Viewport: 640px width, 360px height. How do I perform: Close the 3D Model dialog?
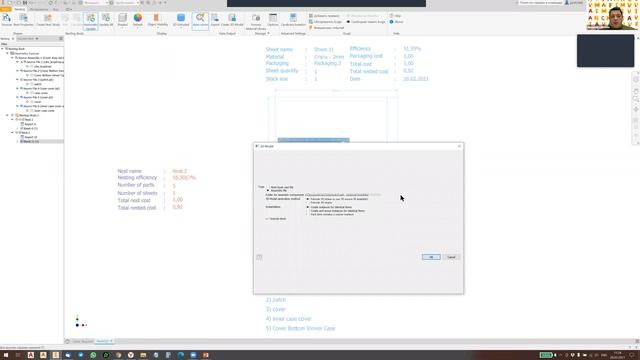point(459,146)
